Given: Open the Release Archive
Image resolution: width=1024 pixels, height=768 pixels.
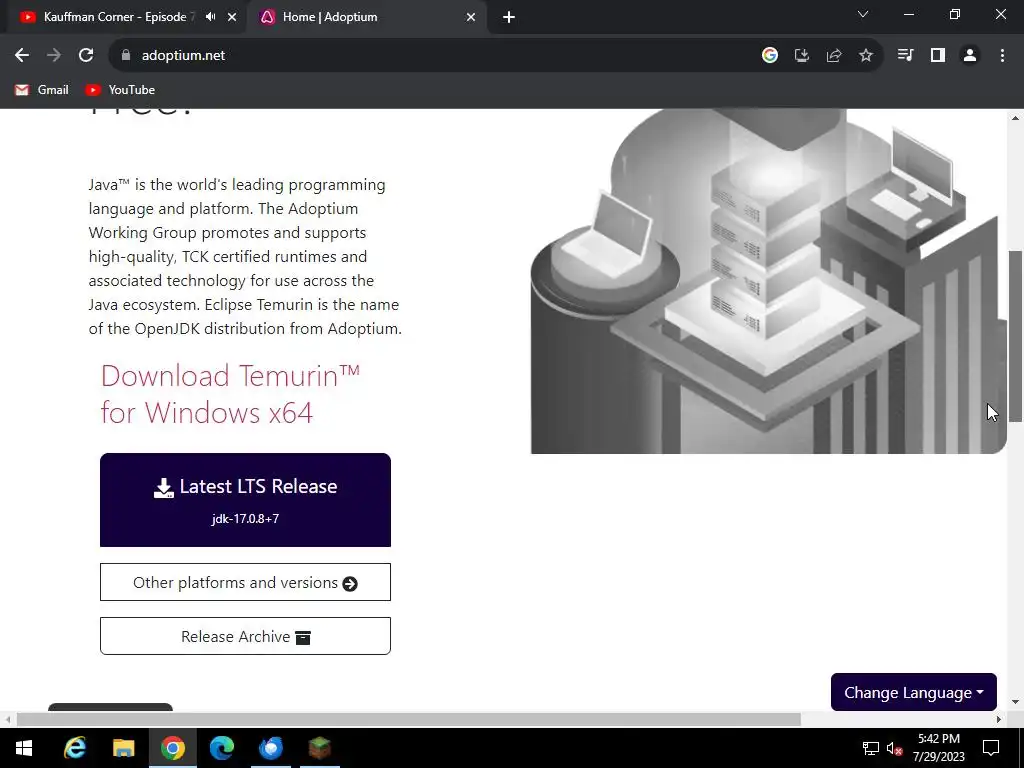Looking at the screenshot, I should 245,636.
